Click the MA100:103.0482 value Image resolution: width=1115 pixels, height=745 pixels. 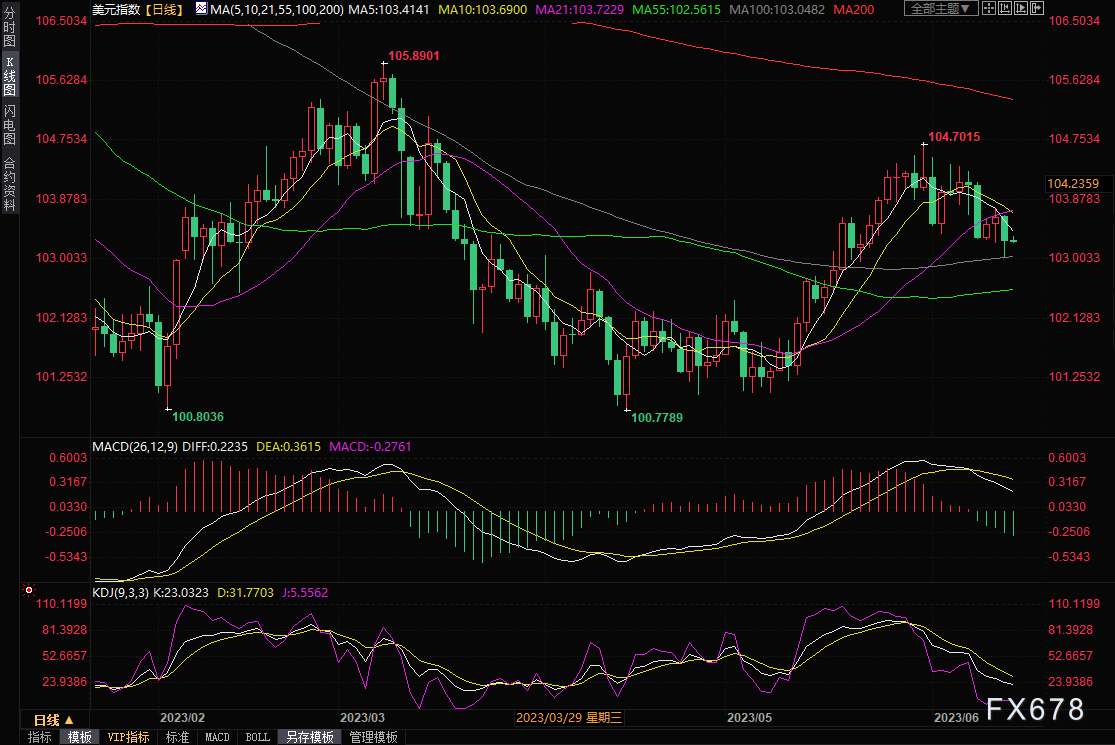tap(777, 10)
